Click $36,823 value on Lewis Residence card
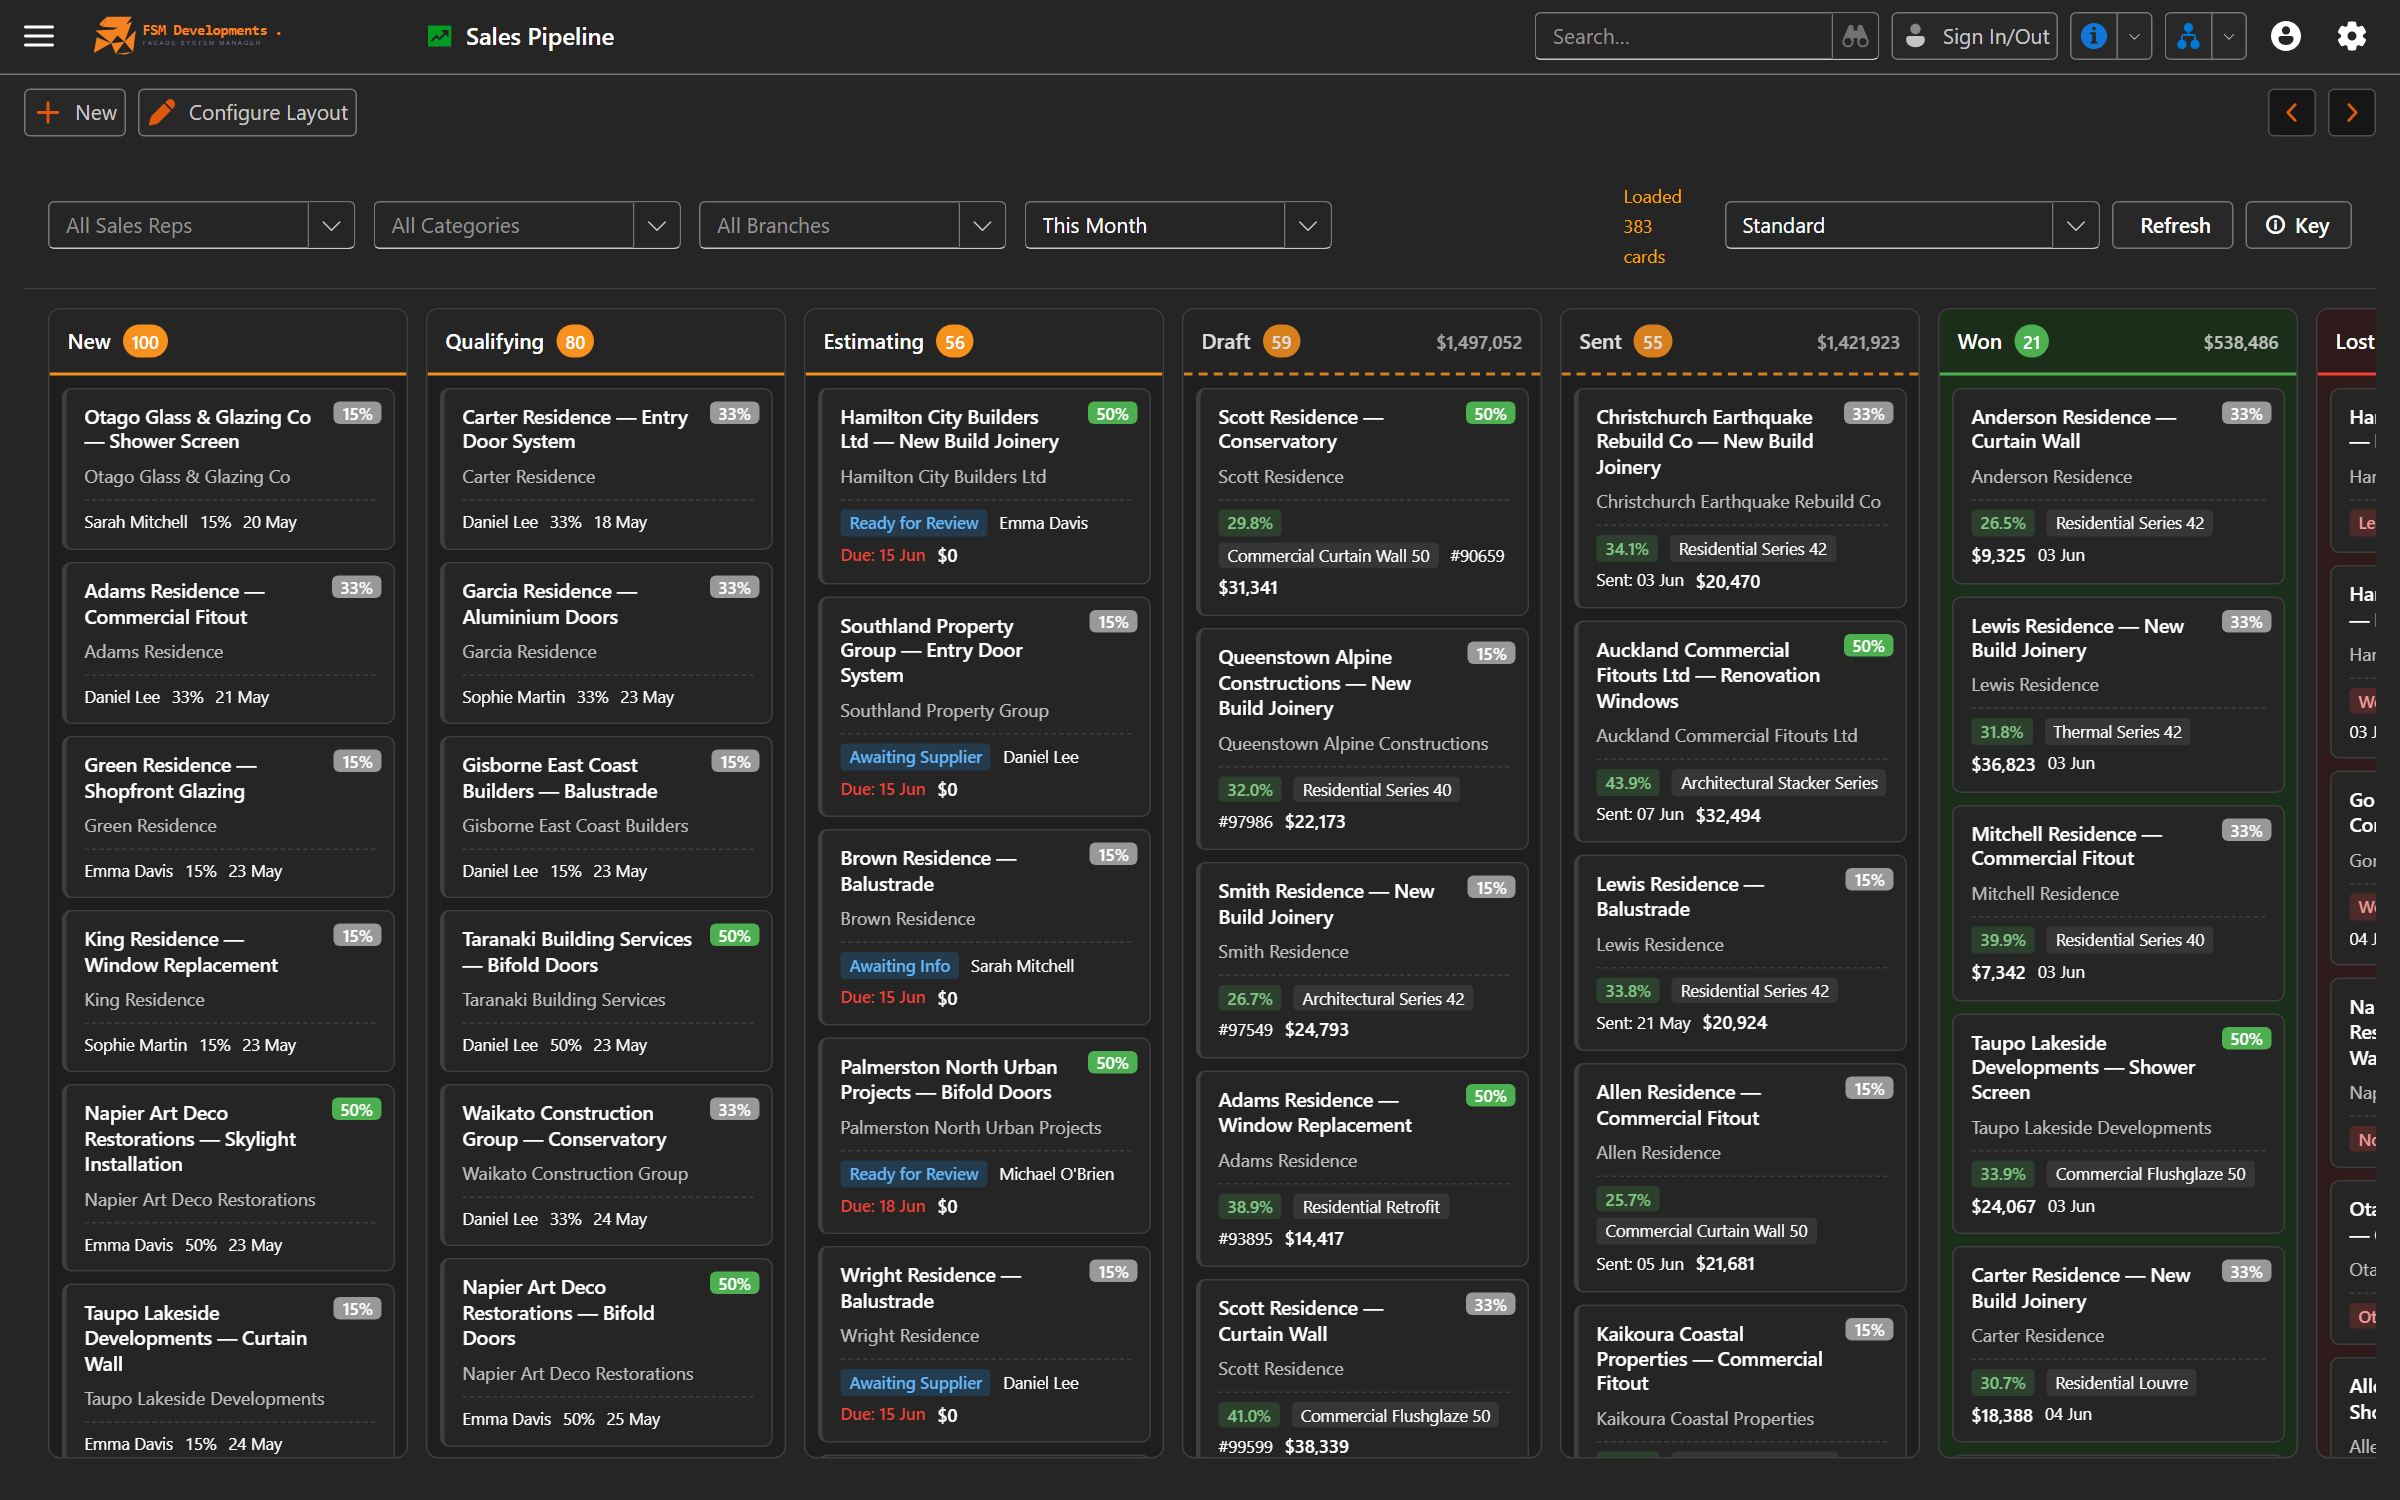 tap(2002, 764)
